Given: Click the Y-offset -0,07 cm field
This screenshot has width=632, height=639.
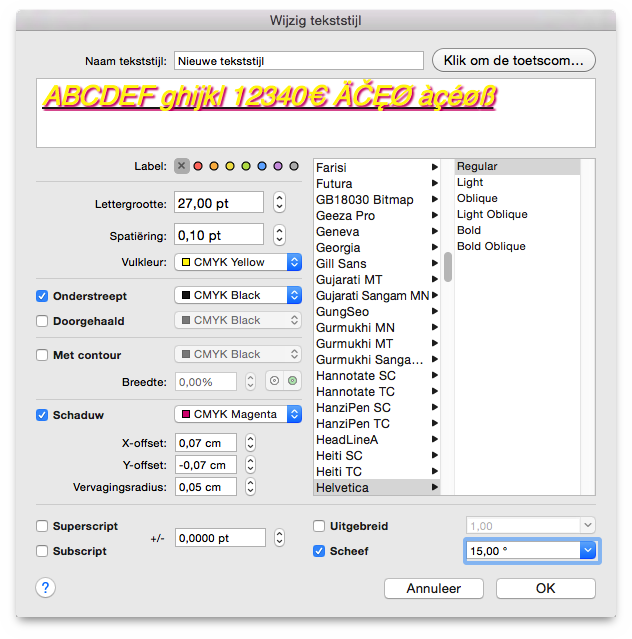Looking at the screenshot, I should (206, 465).
